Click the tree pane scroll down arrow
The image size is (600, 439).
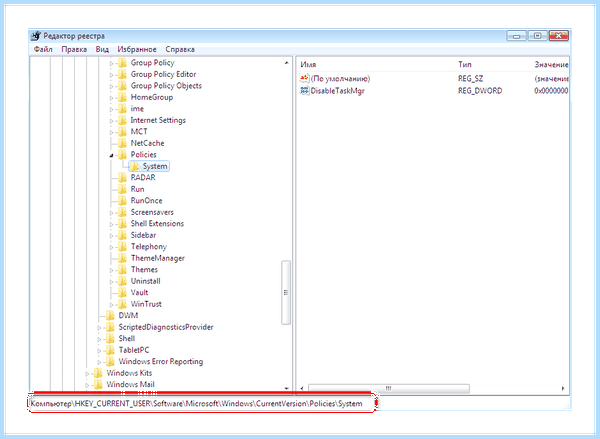click(x=286, y=388)
